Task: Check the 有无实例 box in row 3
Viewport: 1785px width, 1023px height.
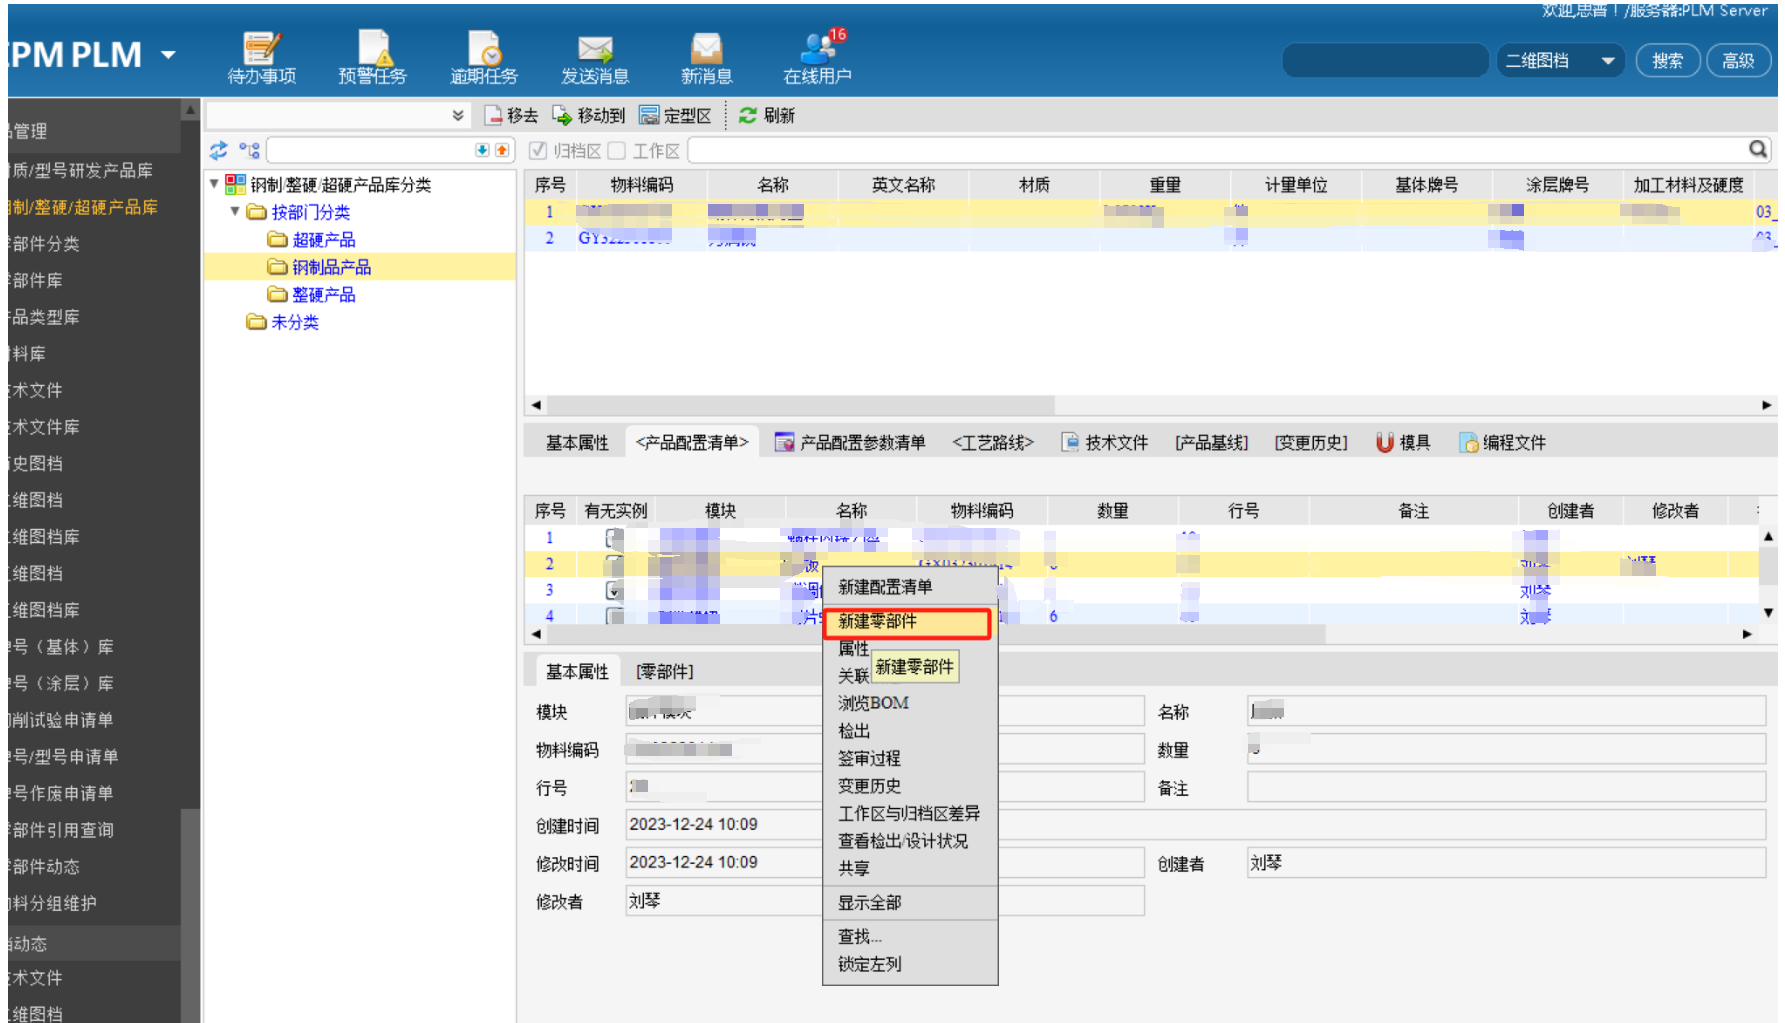Action: tap(614, 591)
